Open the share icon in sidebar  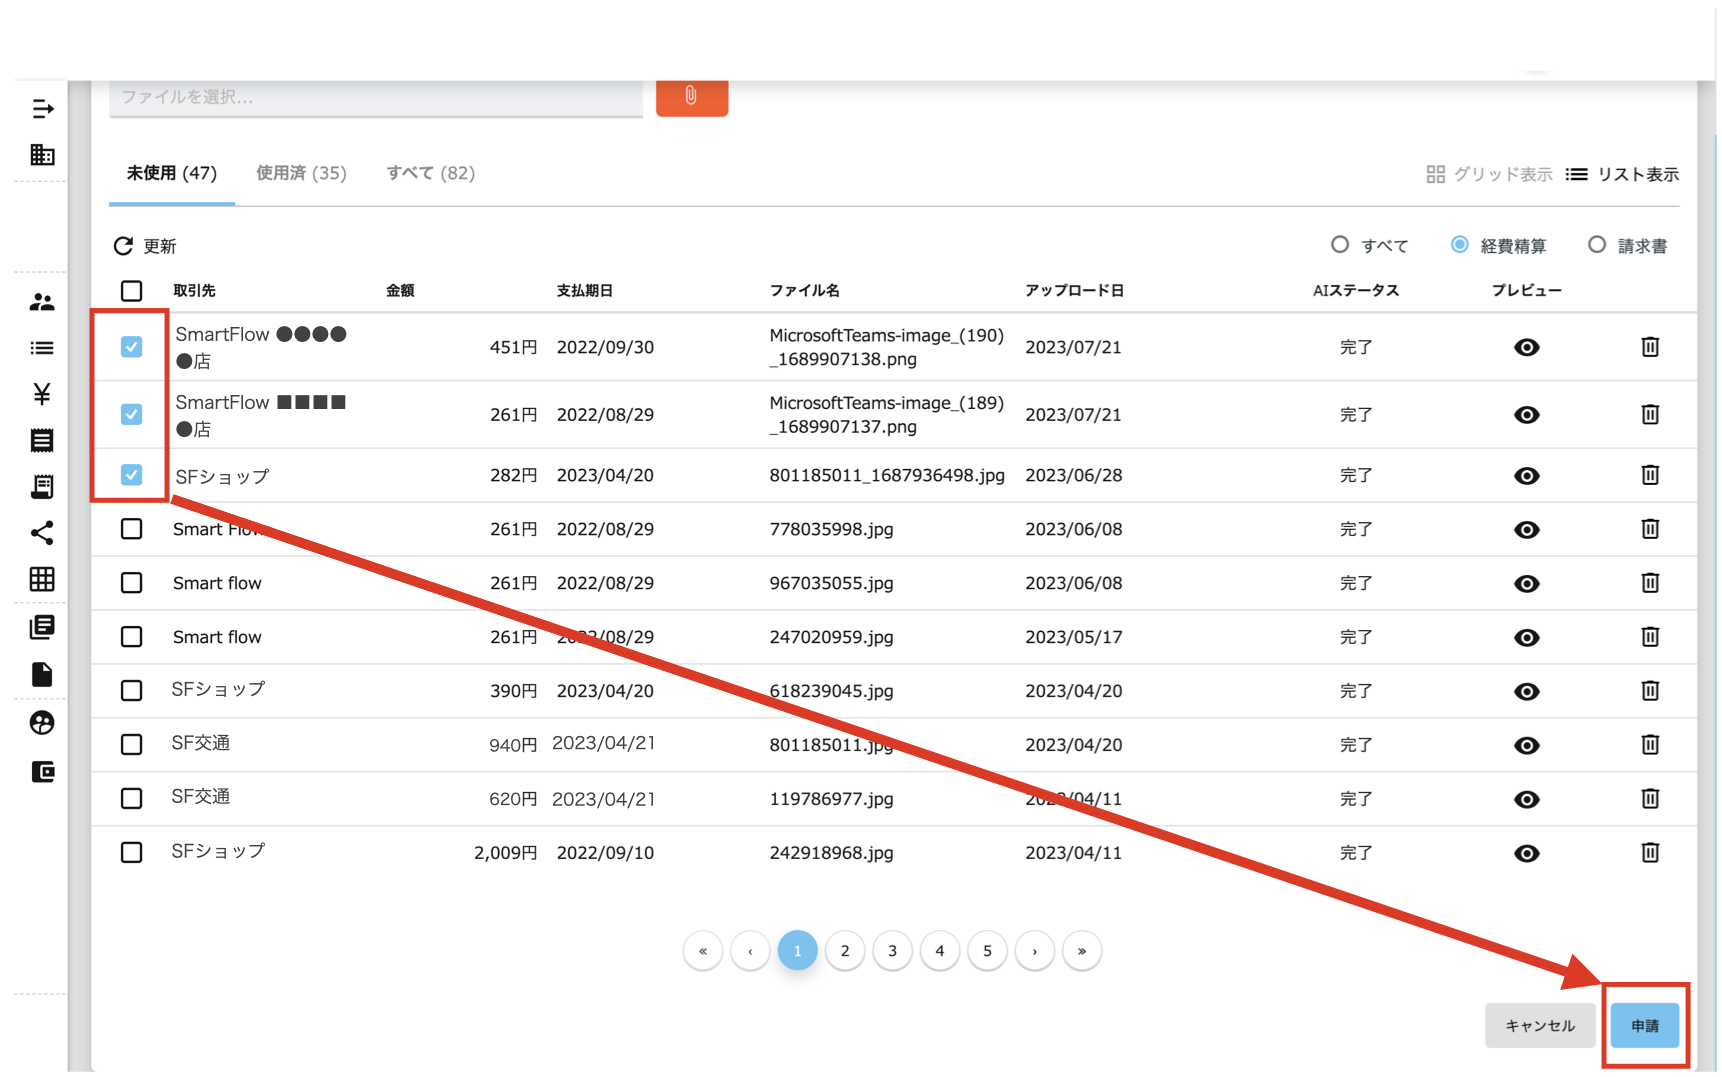42,533
